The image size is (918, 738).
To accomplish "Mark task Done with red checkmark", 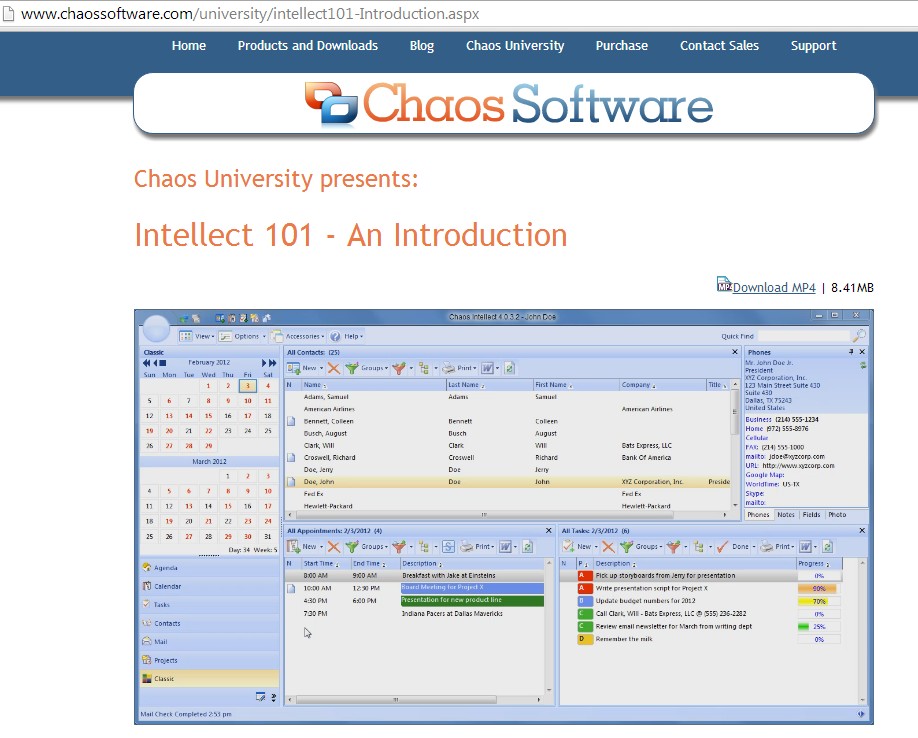I will pyautogui.click(x=722, y=547).
